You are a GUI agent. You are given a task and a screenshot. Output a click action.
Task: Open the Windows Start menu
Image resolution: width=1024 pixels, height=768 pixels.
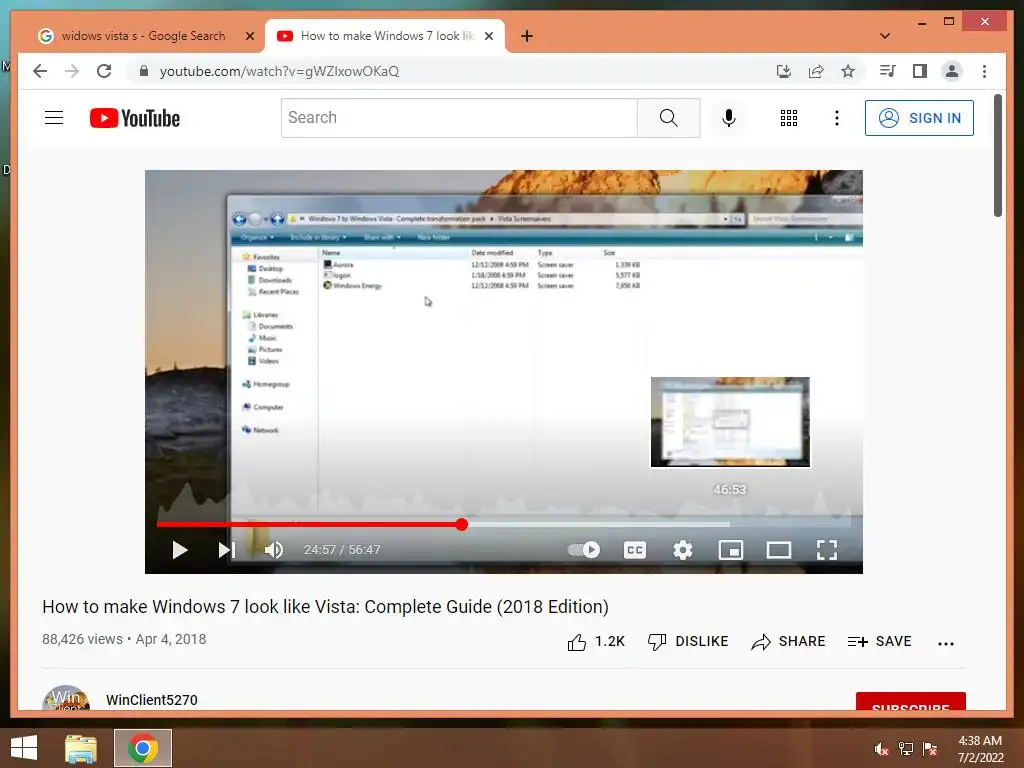coord(24,748)
